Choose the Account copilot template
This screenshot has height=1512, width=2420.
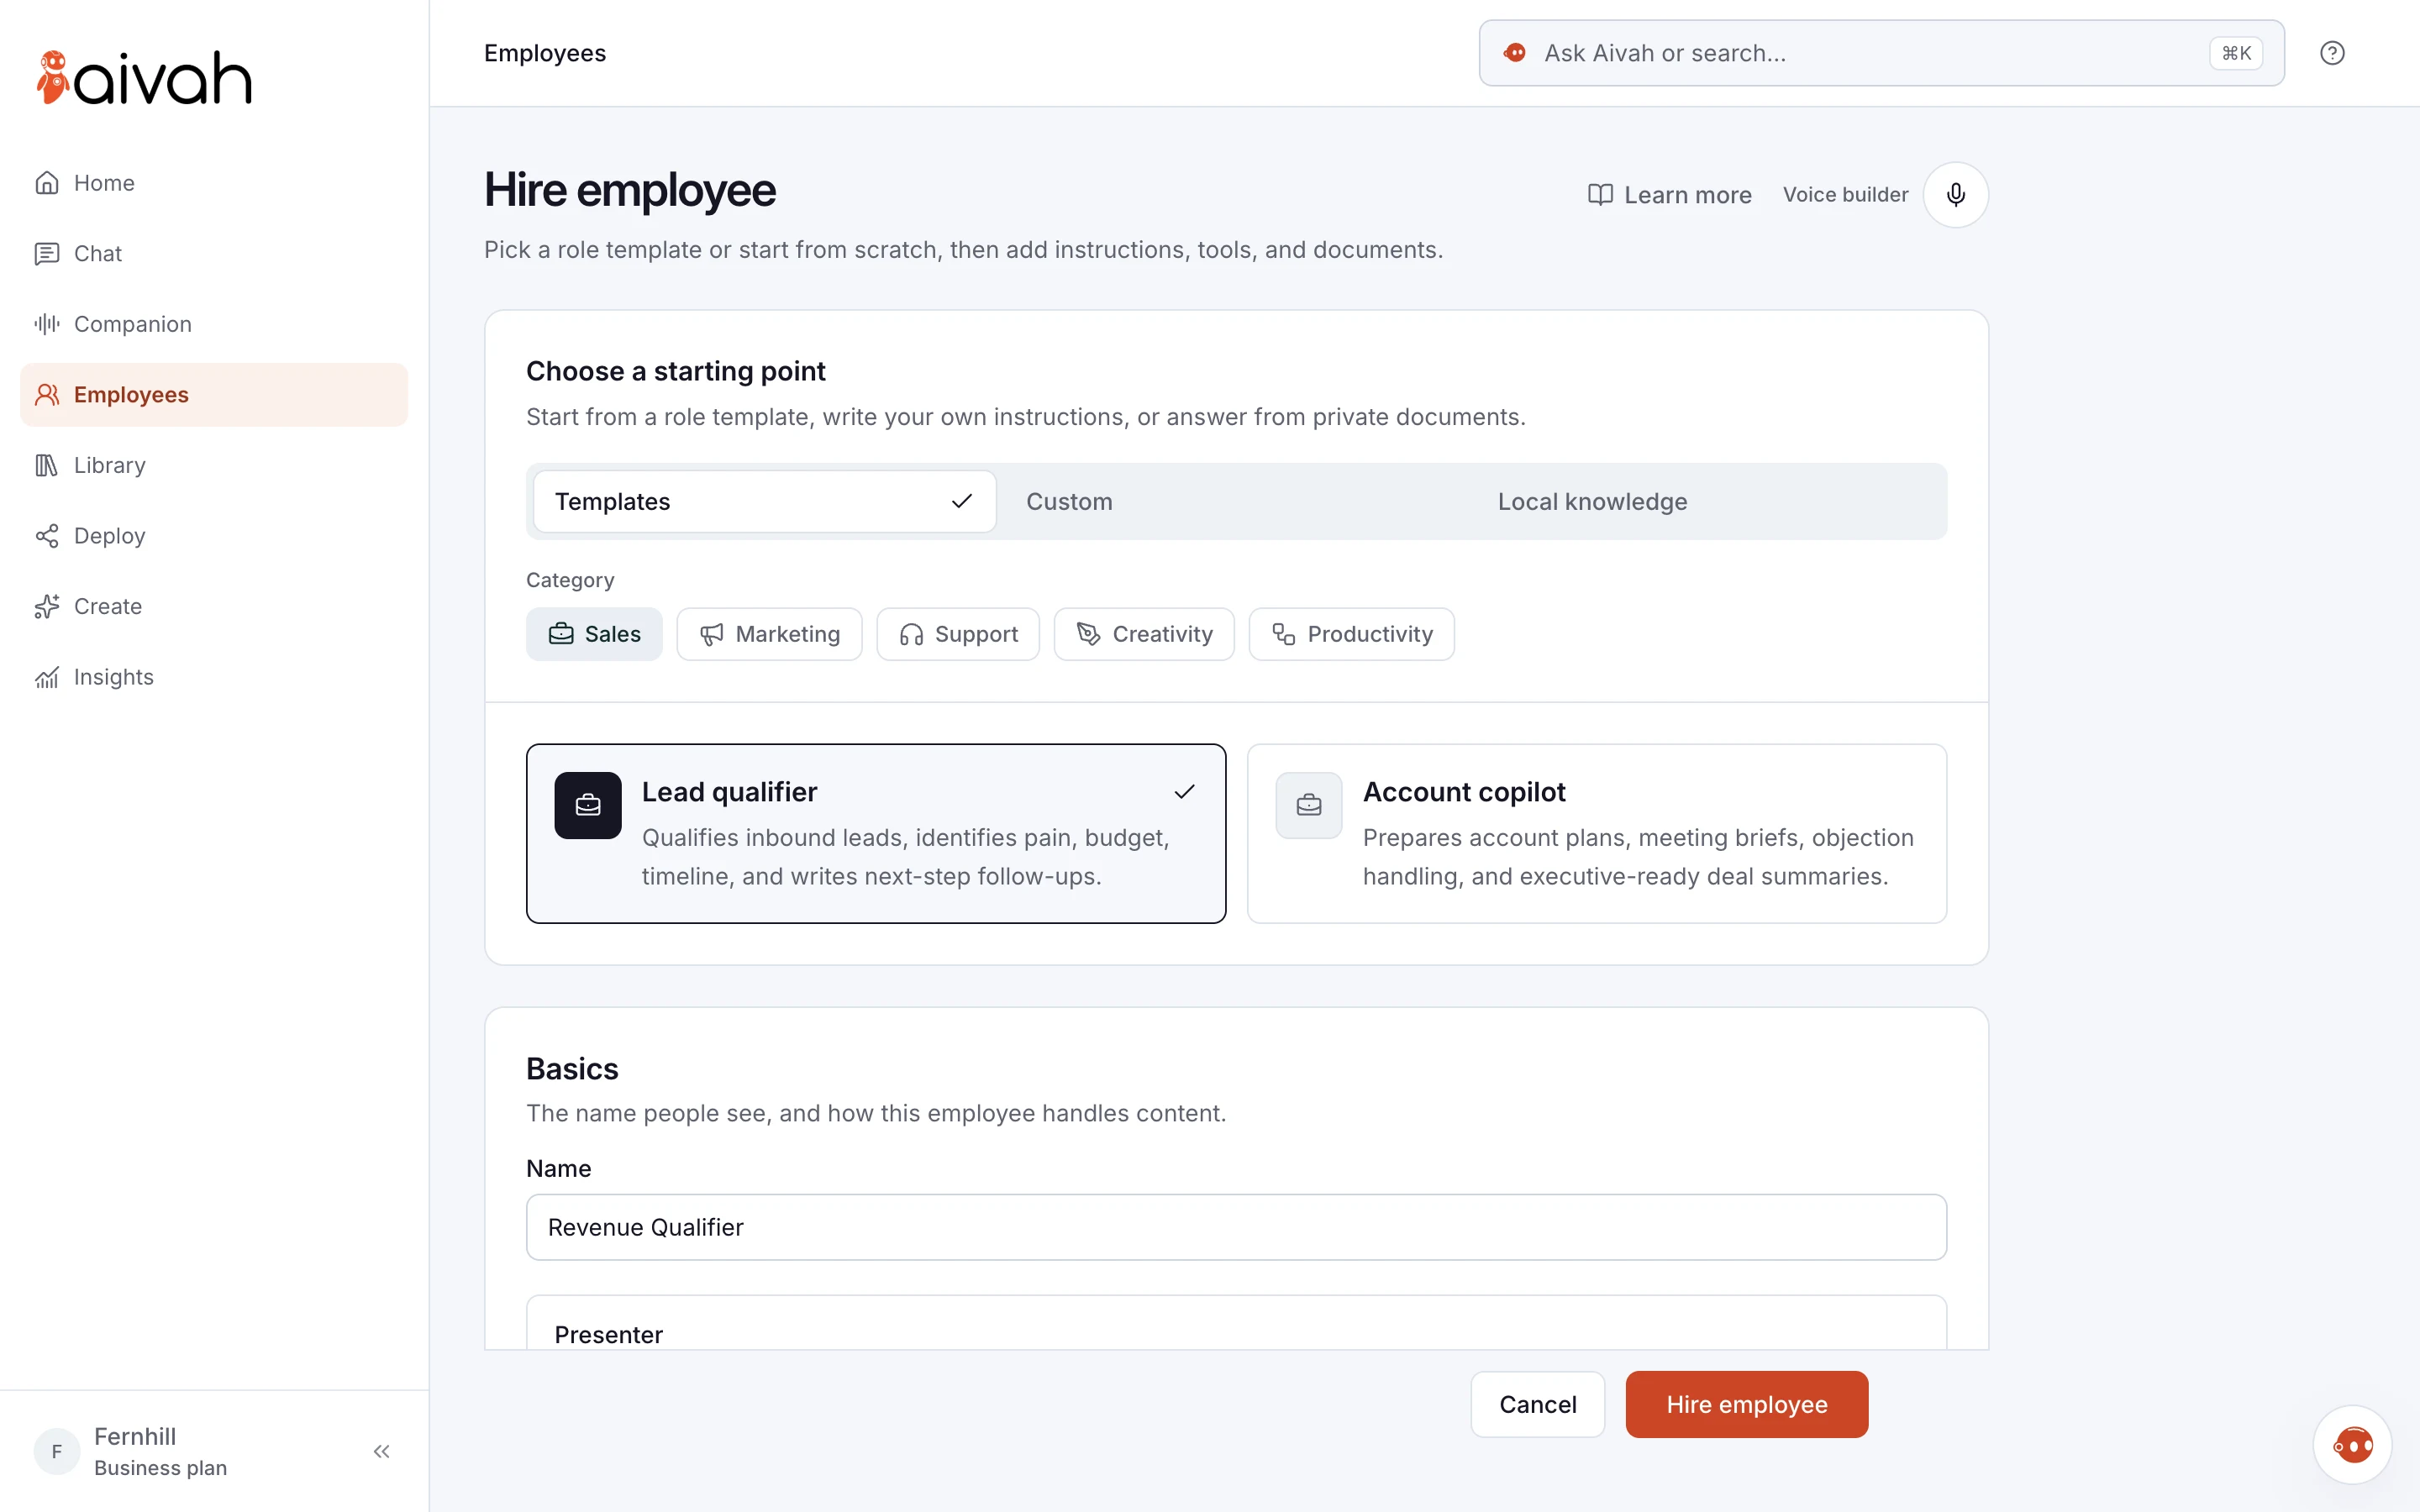pos(1597,833)
